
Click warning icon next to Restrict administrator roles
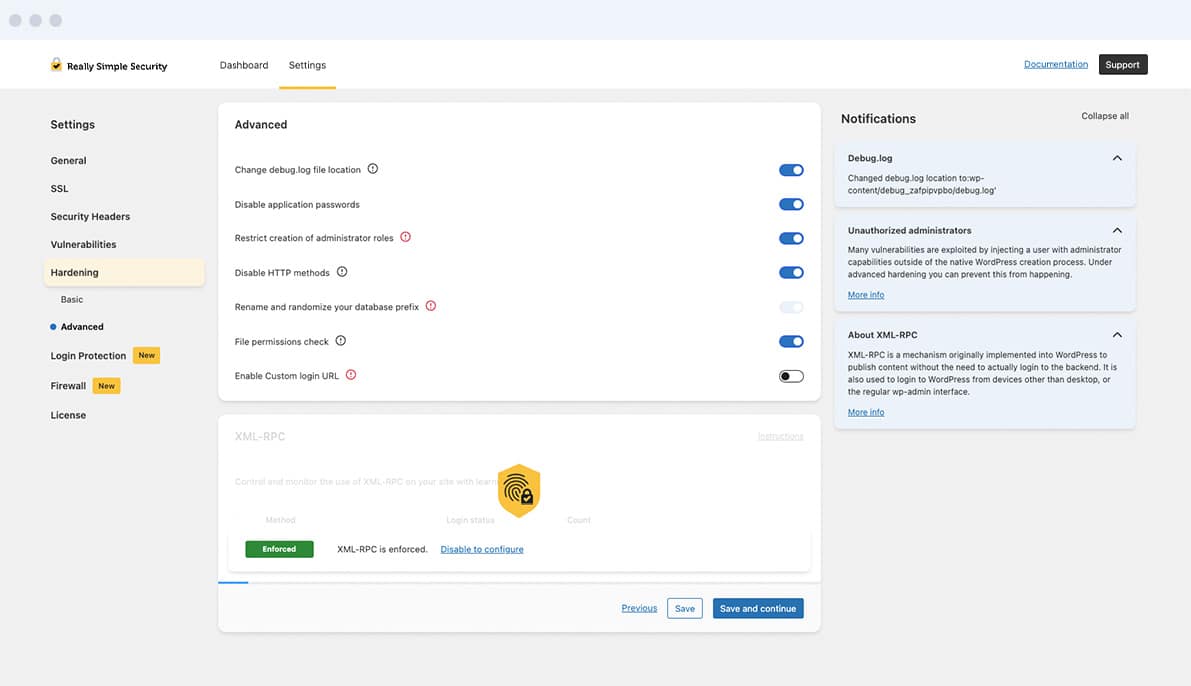tap(405, 237)
